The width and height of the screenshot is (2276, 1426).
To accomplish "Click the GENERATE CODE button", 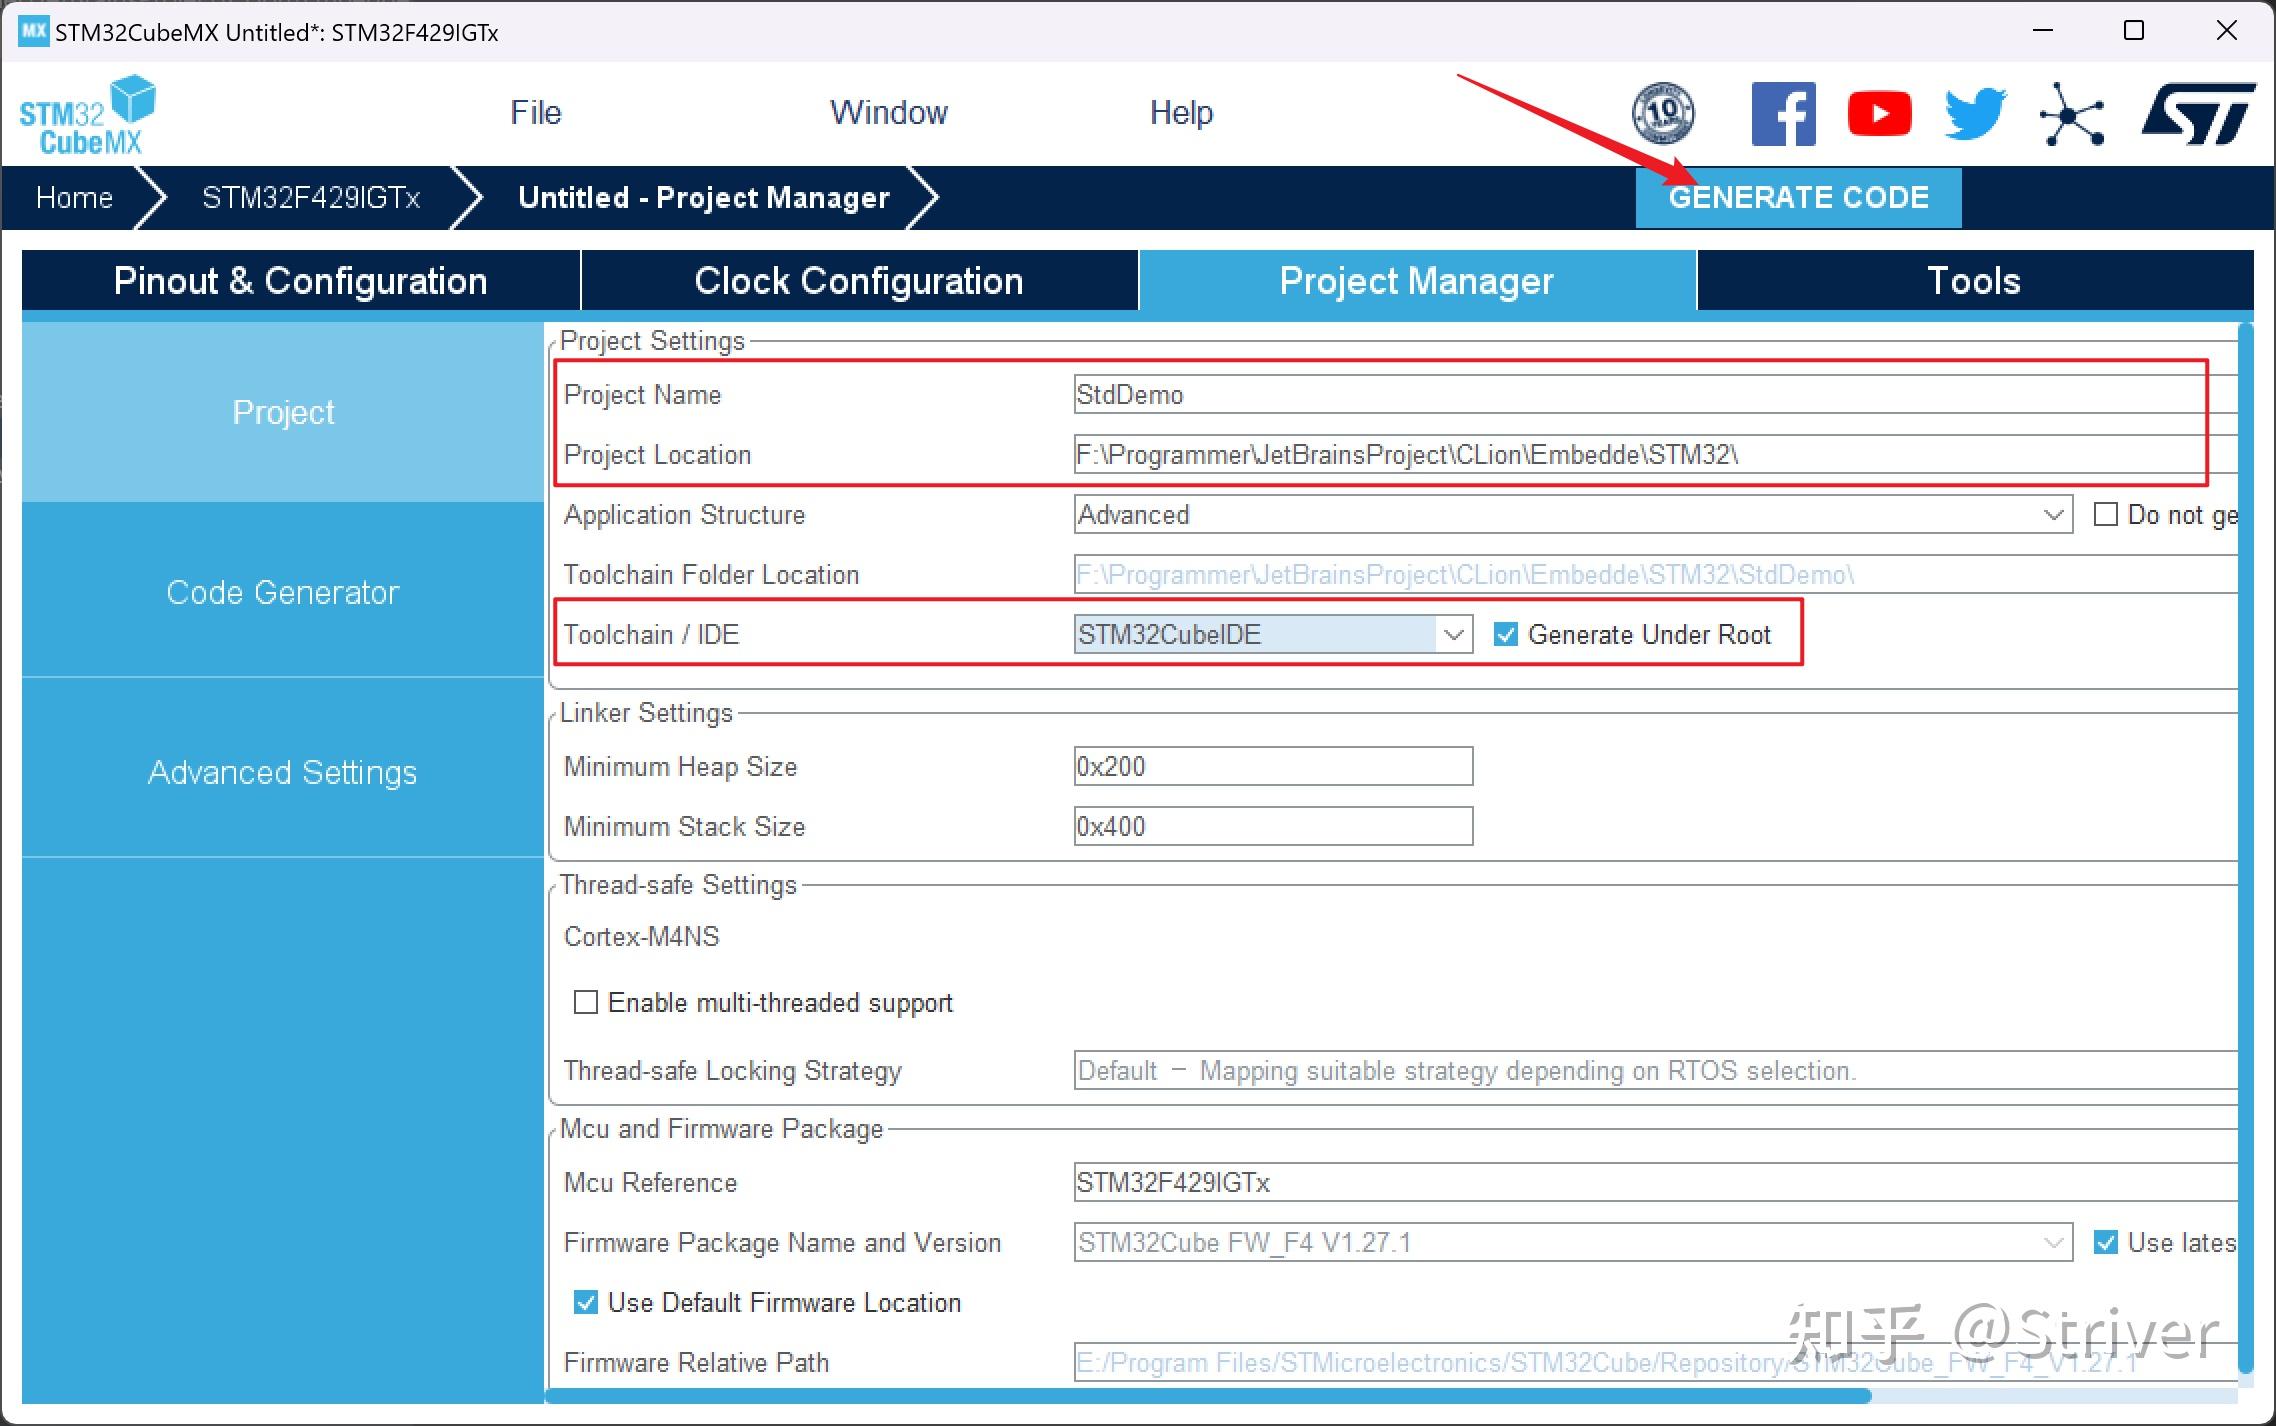I will (1798, 197).
